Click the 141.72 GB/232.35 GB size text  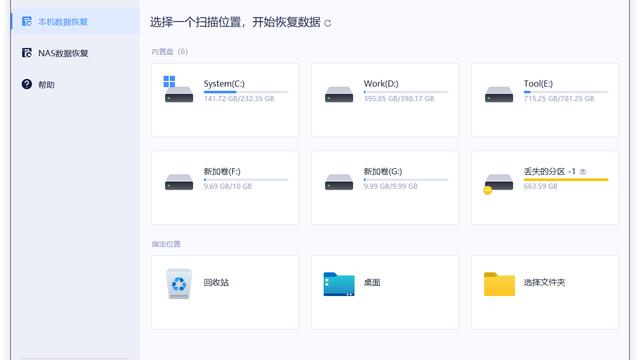(239, 99)
